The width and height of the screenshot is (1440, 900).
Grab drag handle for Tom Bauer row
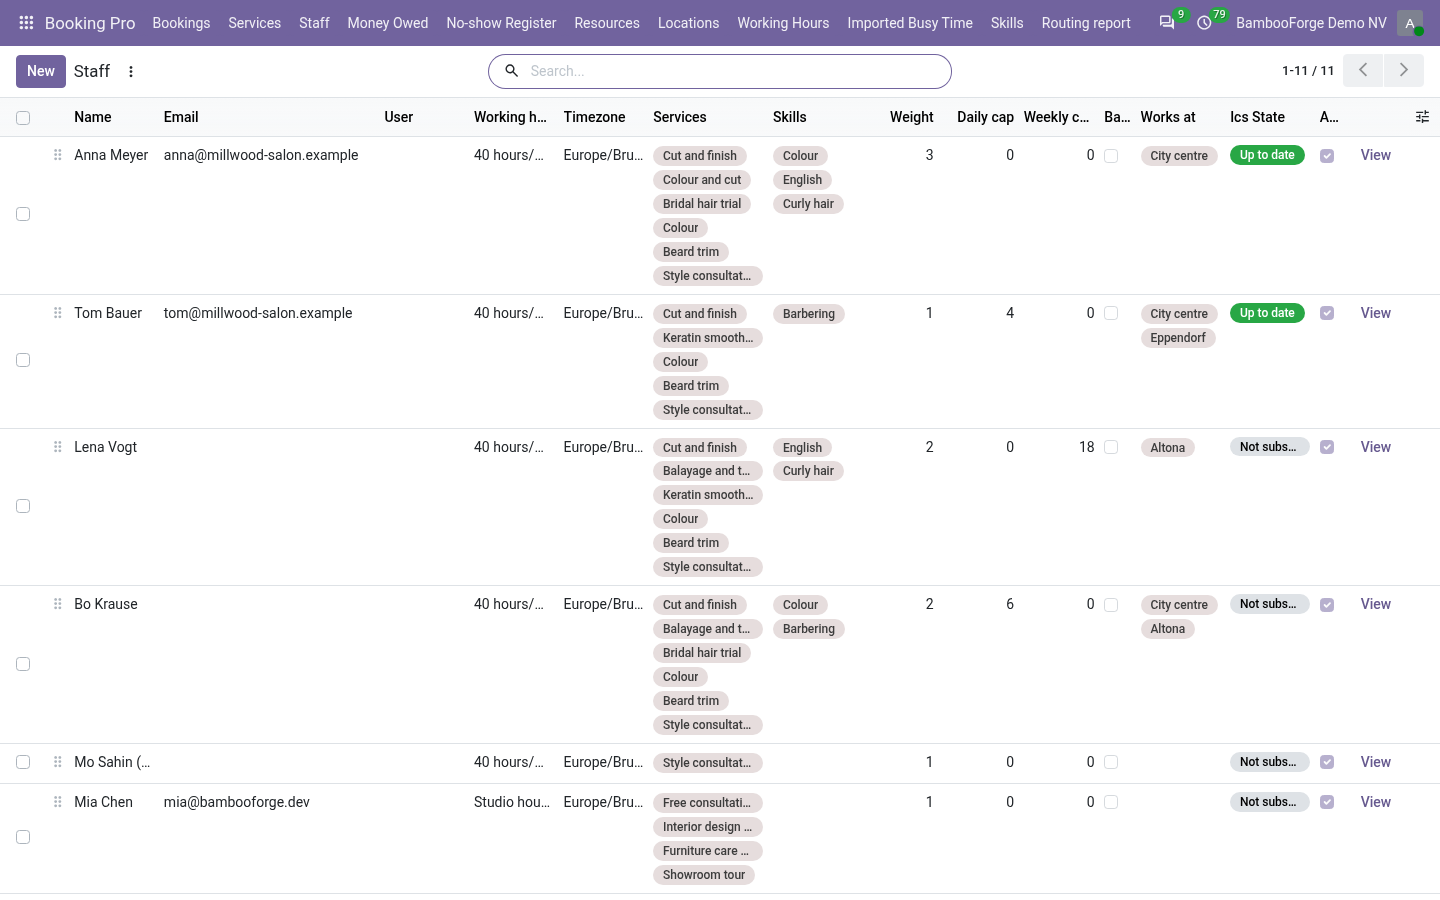coord(57,313)
